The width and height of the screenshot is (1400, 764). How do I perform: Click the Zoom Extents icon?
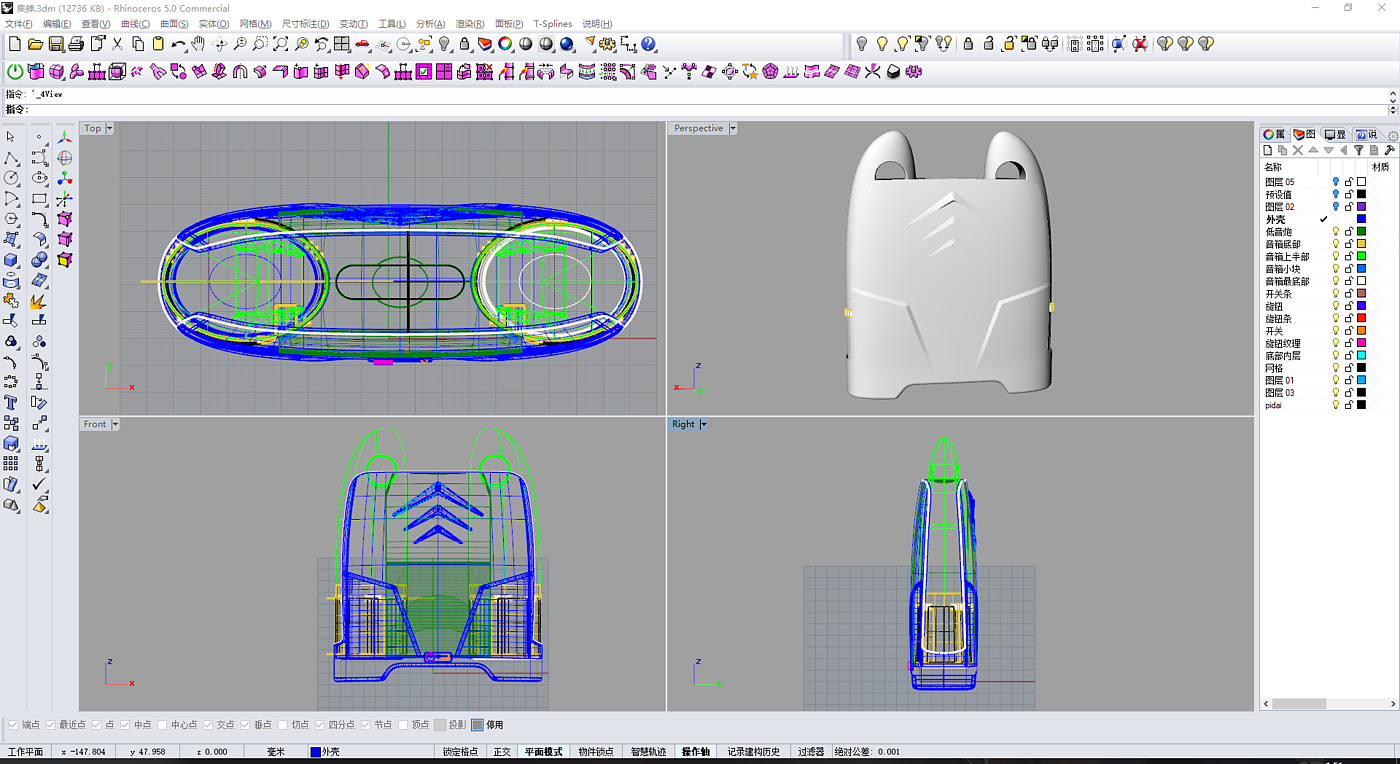281,44
